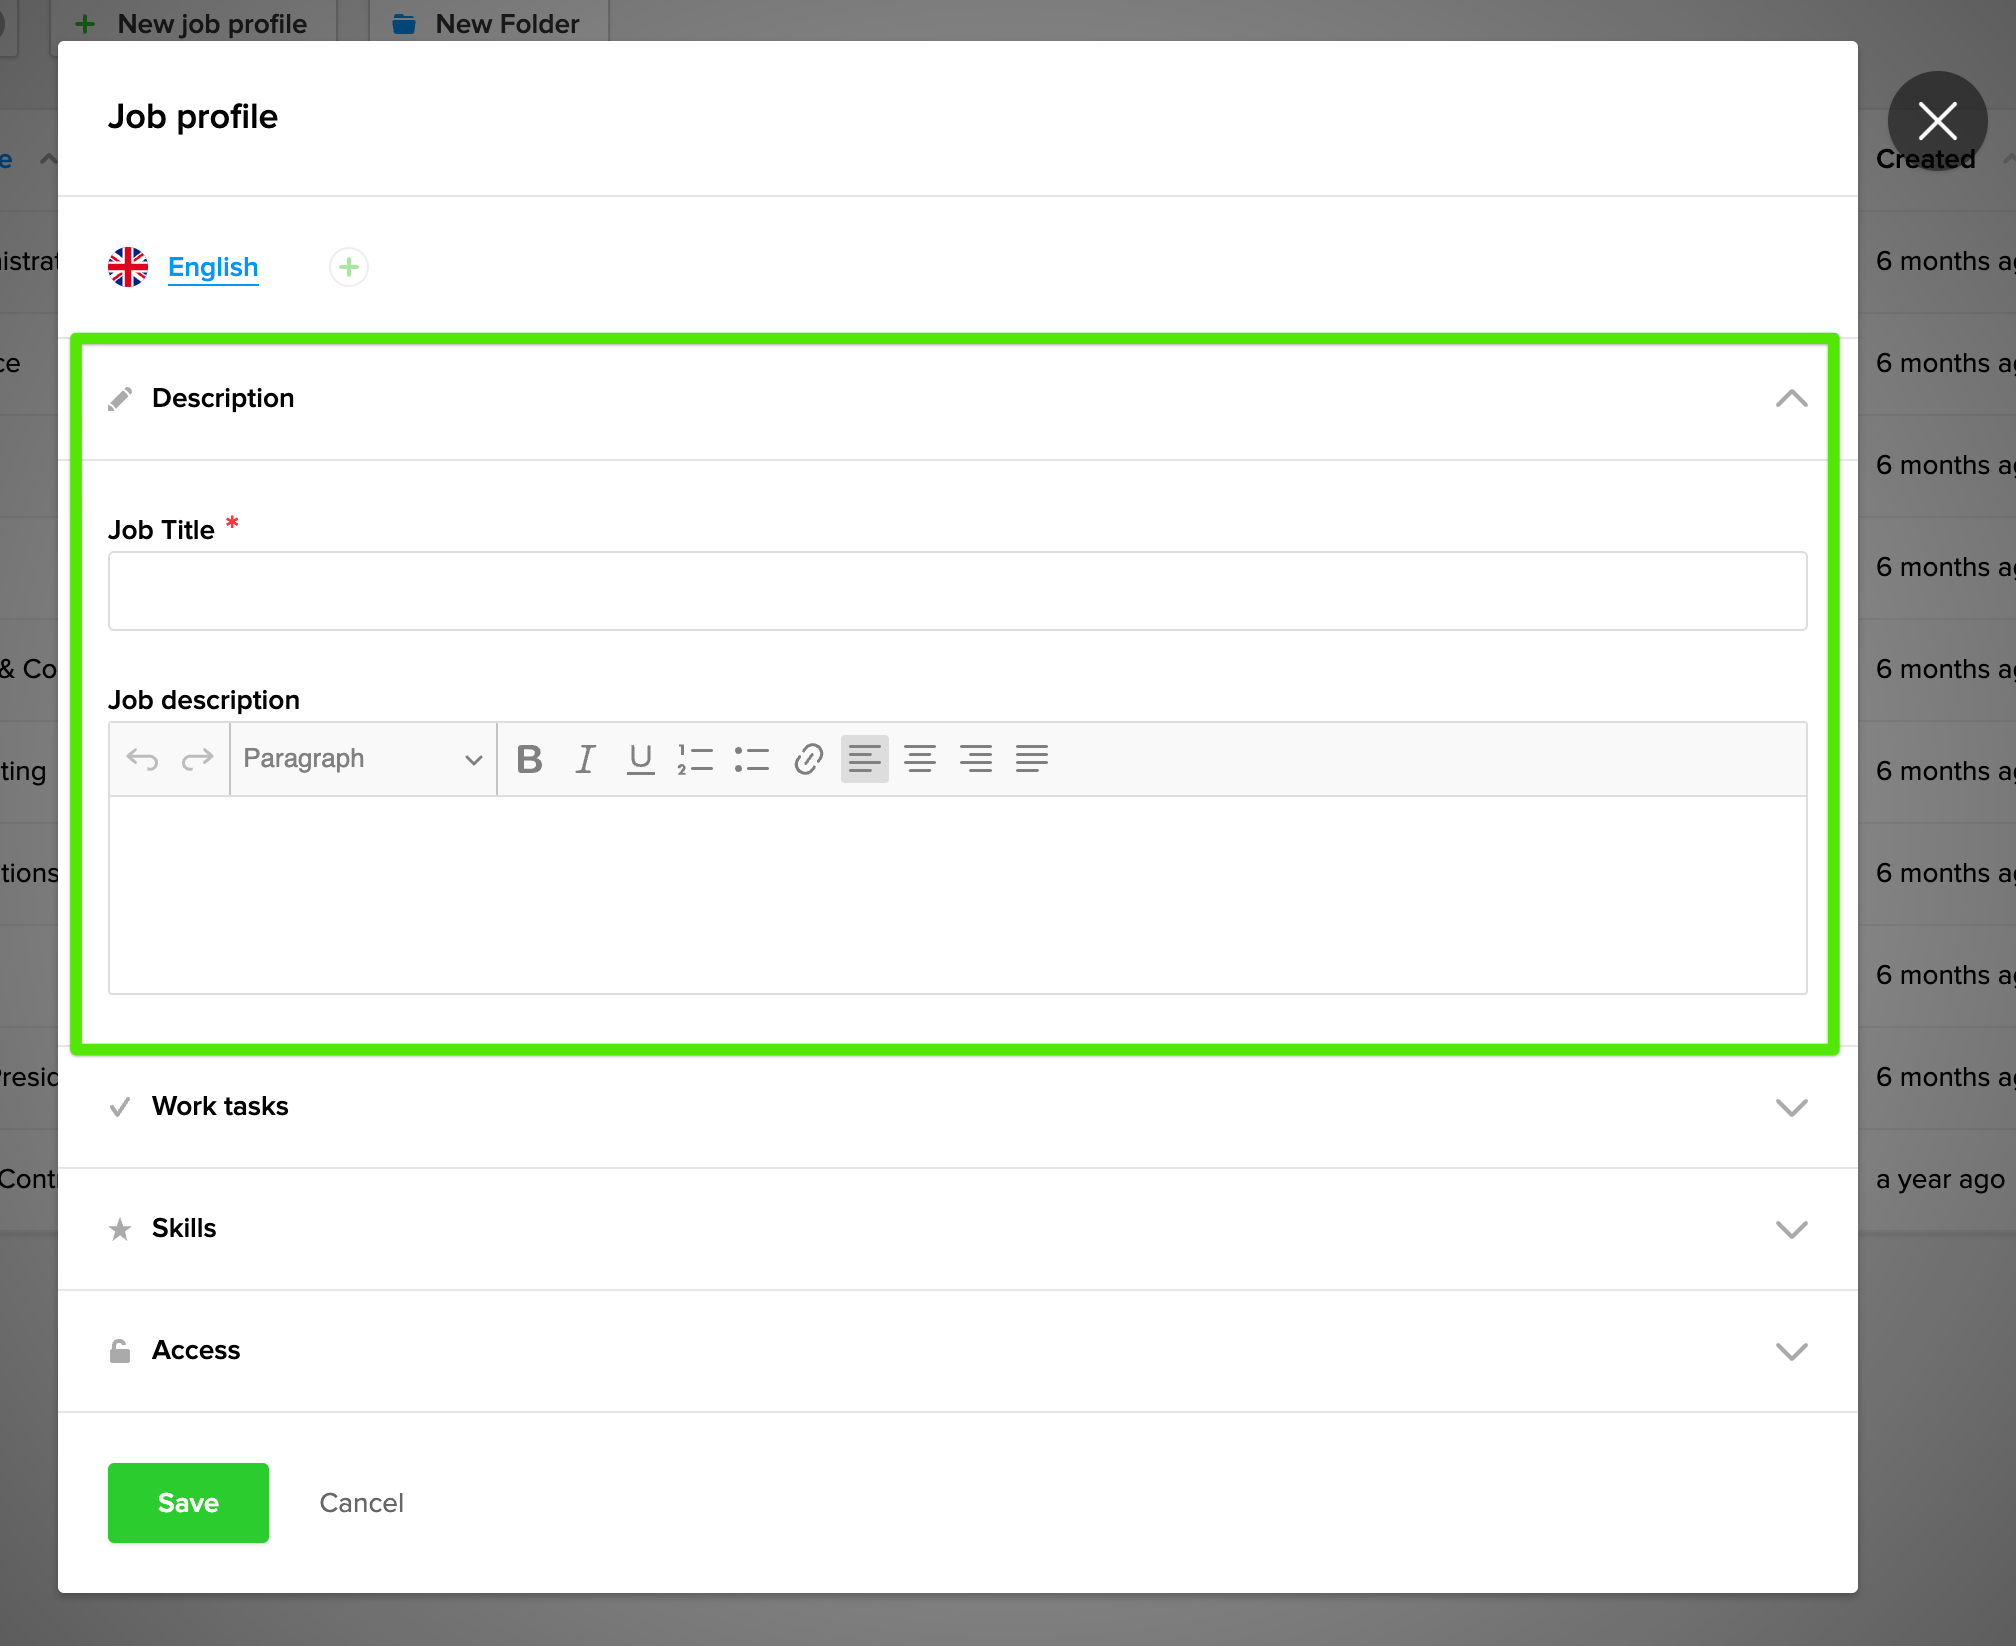Insert a numbered list
The height and width of the screenshot is (1646, 2016).
[695, 759]
